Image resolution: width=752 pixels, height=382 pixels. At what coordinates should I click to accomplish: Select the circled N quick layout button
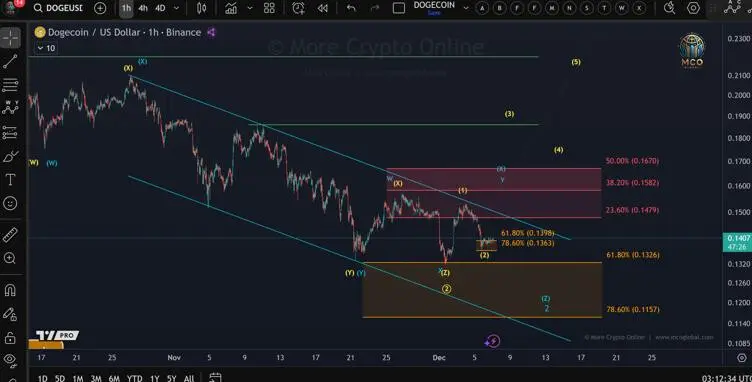point(569,8)
